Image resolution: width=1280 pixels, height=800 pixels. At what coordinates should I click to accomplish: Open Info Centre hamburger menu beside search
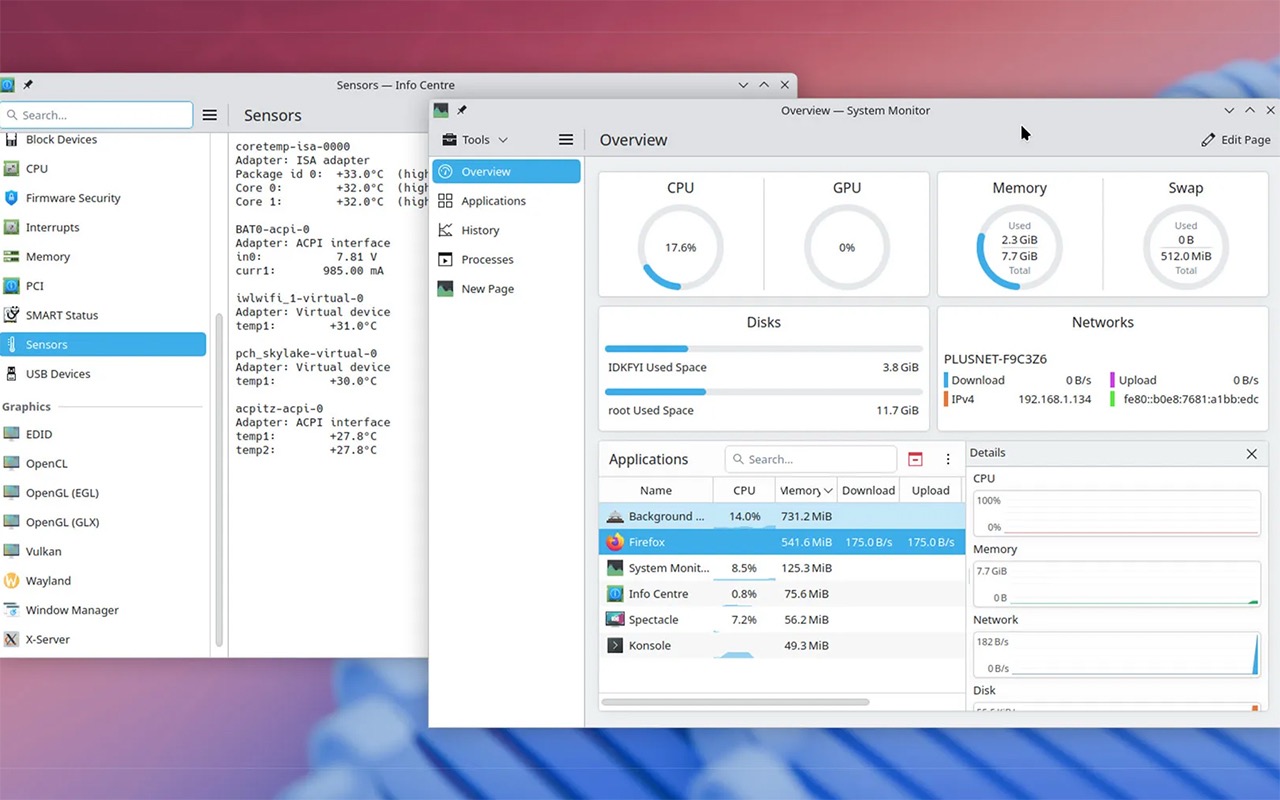209,115
